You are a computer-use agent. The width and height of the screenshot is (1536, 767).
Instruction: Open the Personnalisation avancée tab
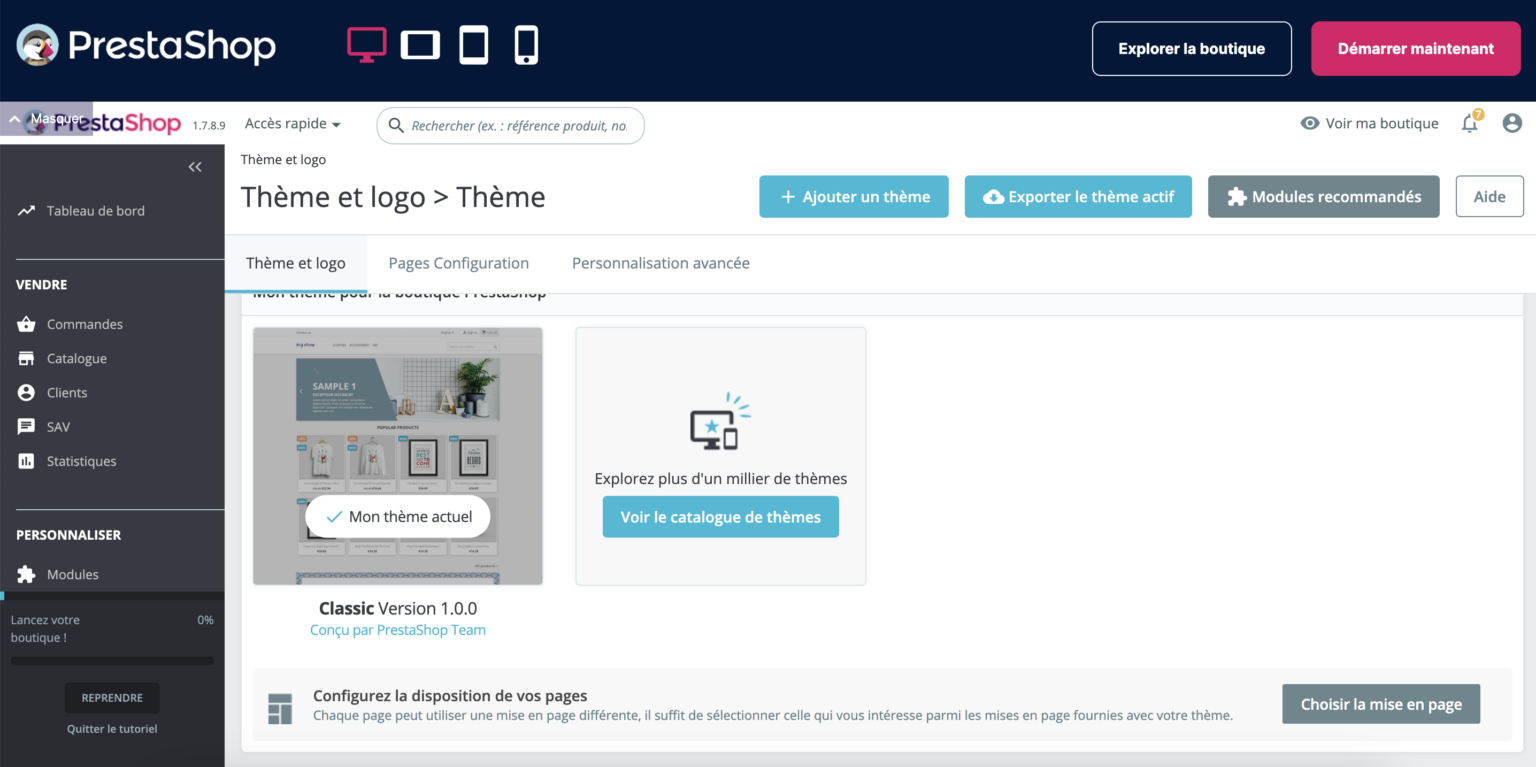click(660, 263)
